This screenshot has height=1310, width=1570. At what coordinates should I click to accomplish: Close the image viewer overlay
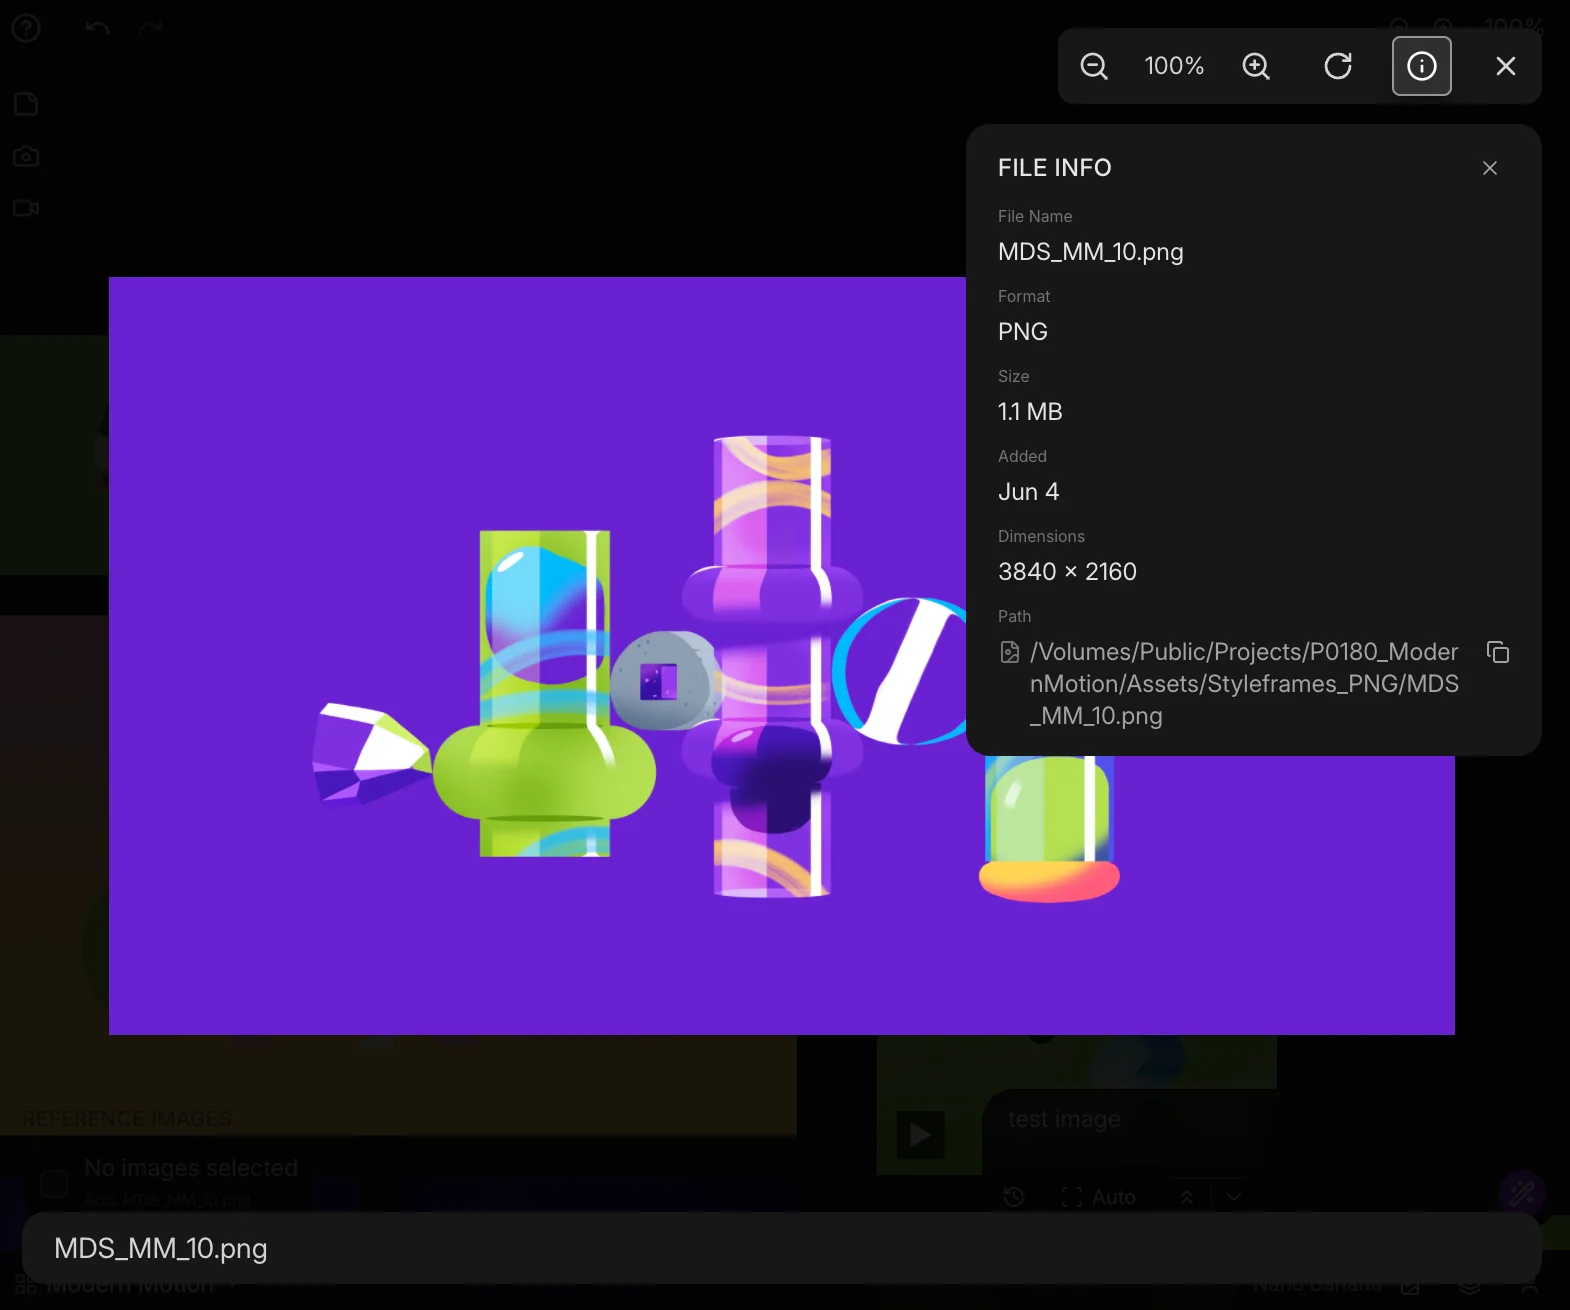pyautogui.click(x=1505, y=66)
